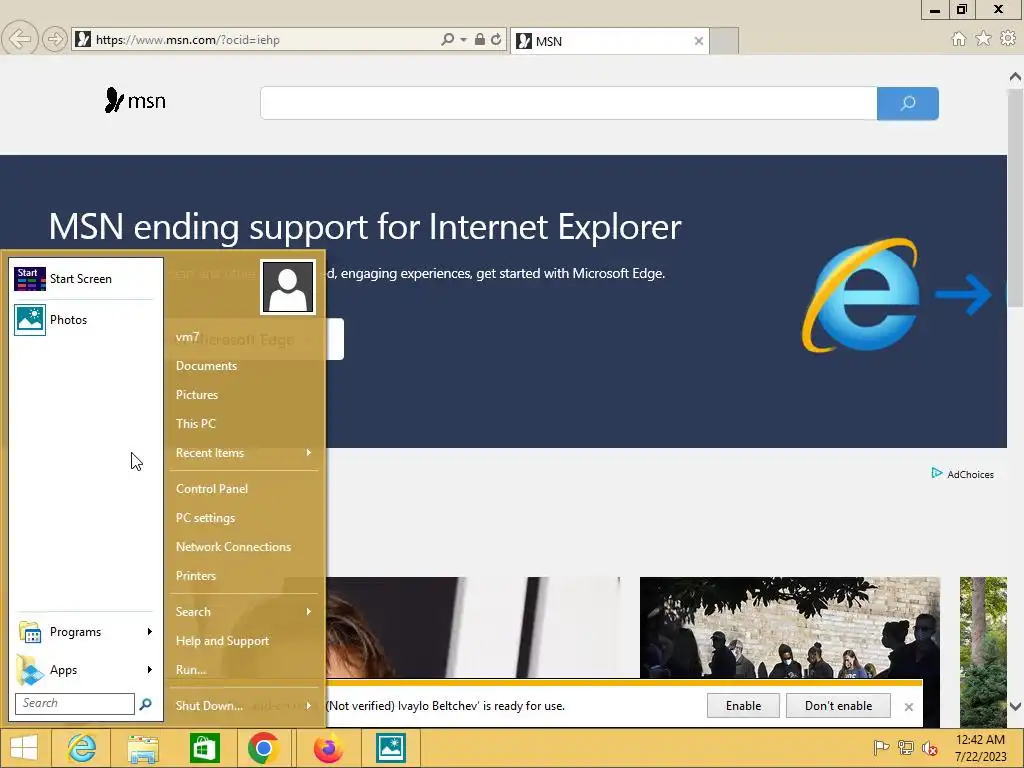Expand the Search submenu arrow

(x=309, y=612)
